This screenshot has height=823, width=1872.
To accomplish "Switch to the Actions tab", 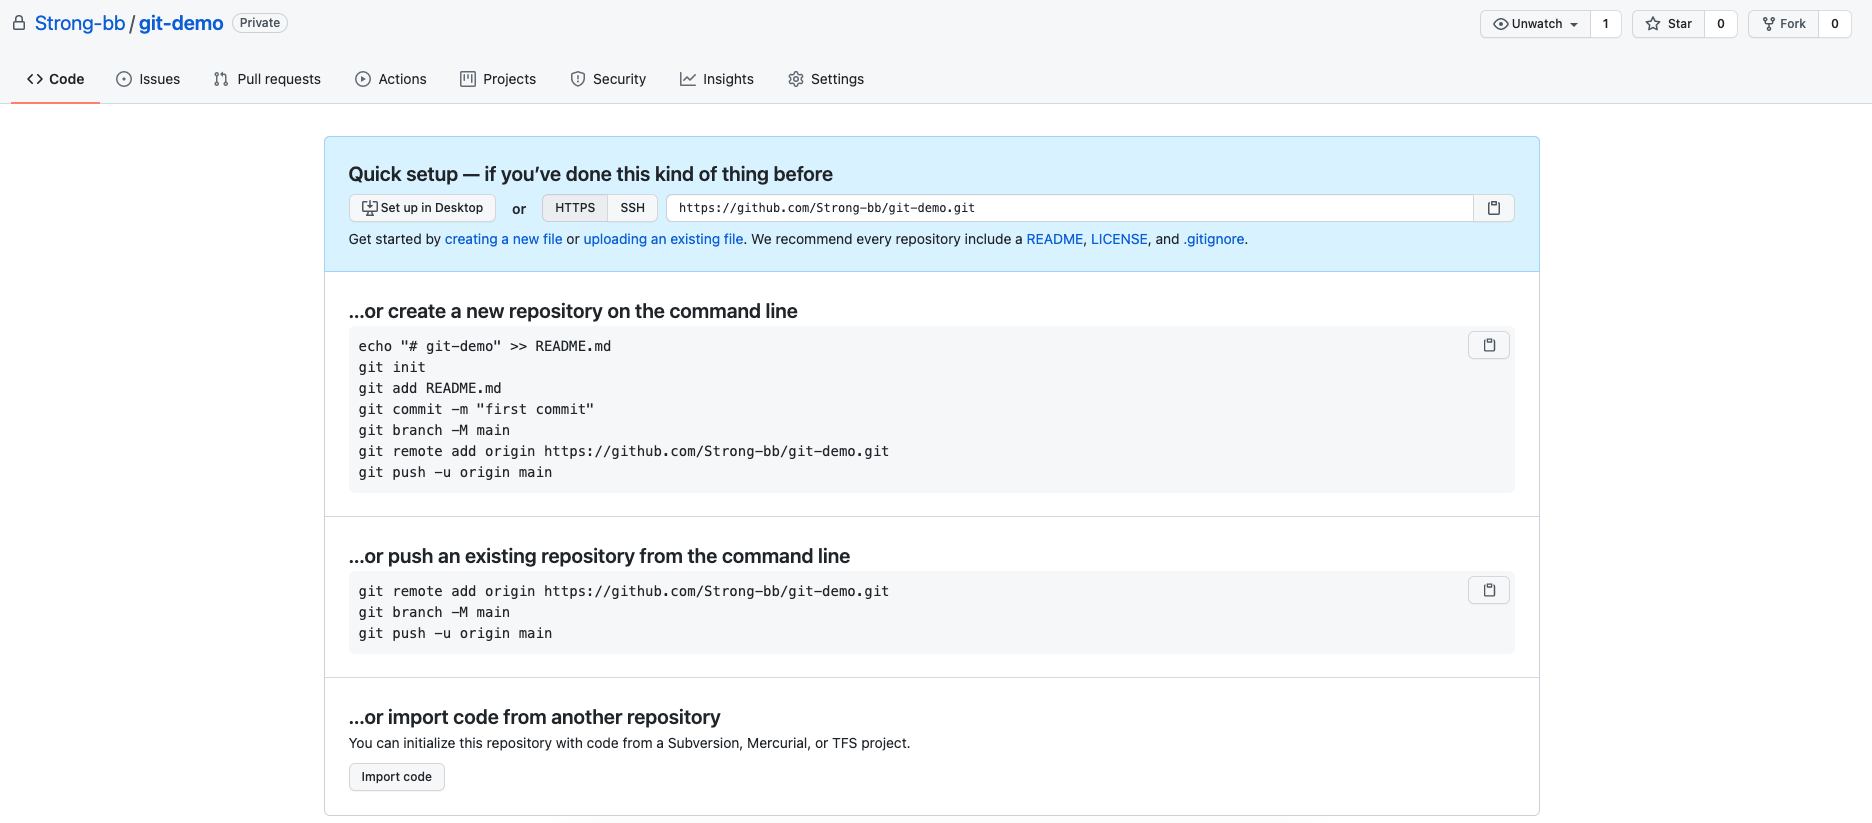I will click(390, 79).
